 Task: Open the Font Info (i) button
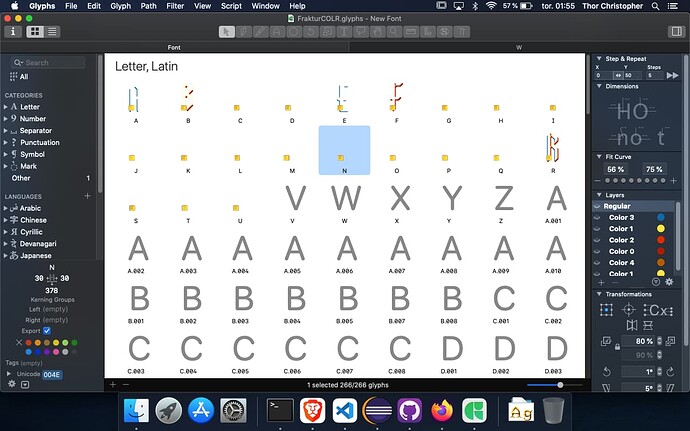point(13,32)
